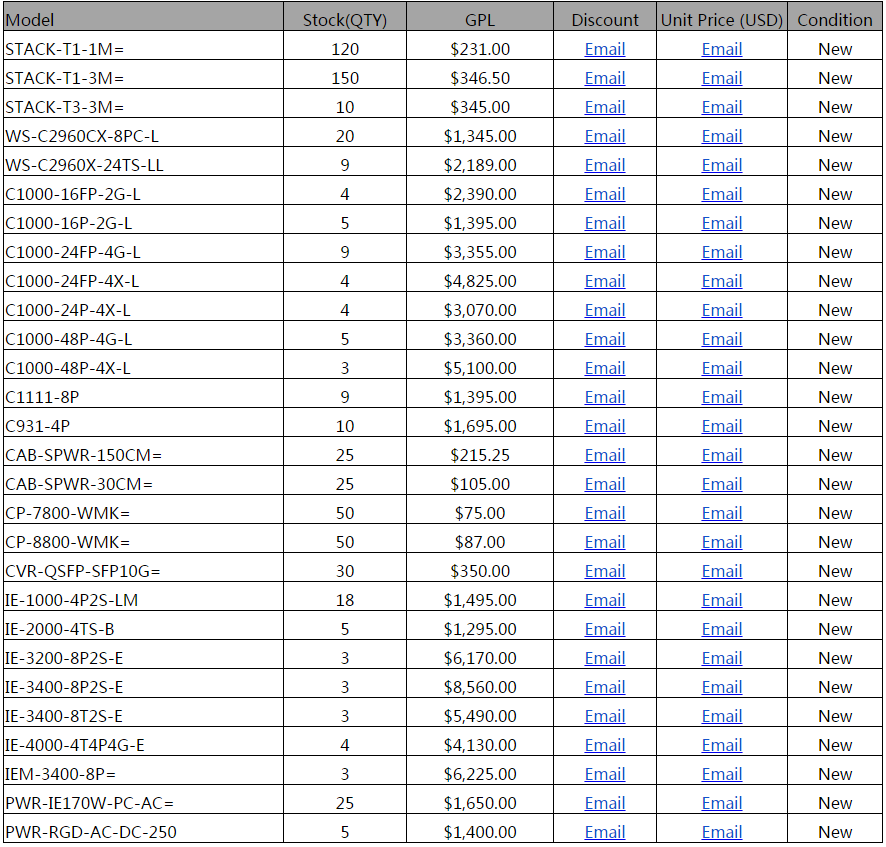Click the $2,189.00 GPL price

(x=480, y=165)
